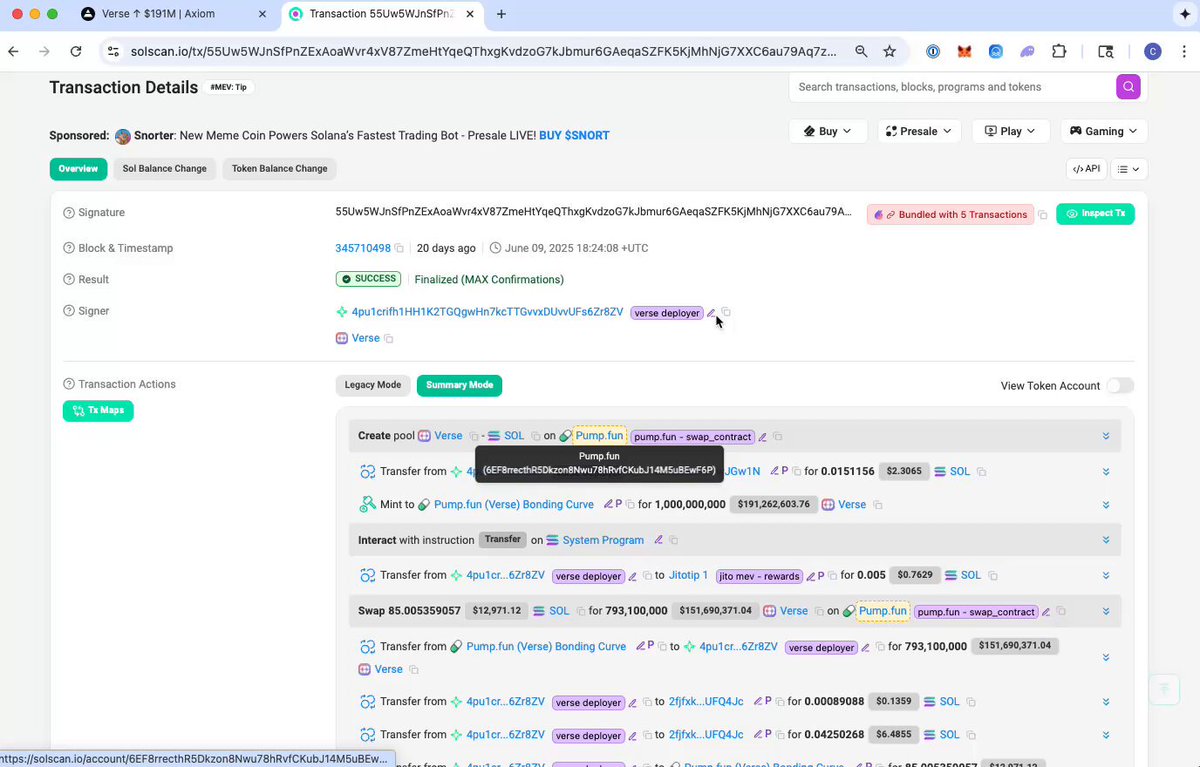Select the Overview tab
The image size is (1200, 767).
78,169
